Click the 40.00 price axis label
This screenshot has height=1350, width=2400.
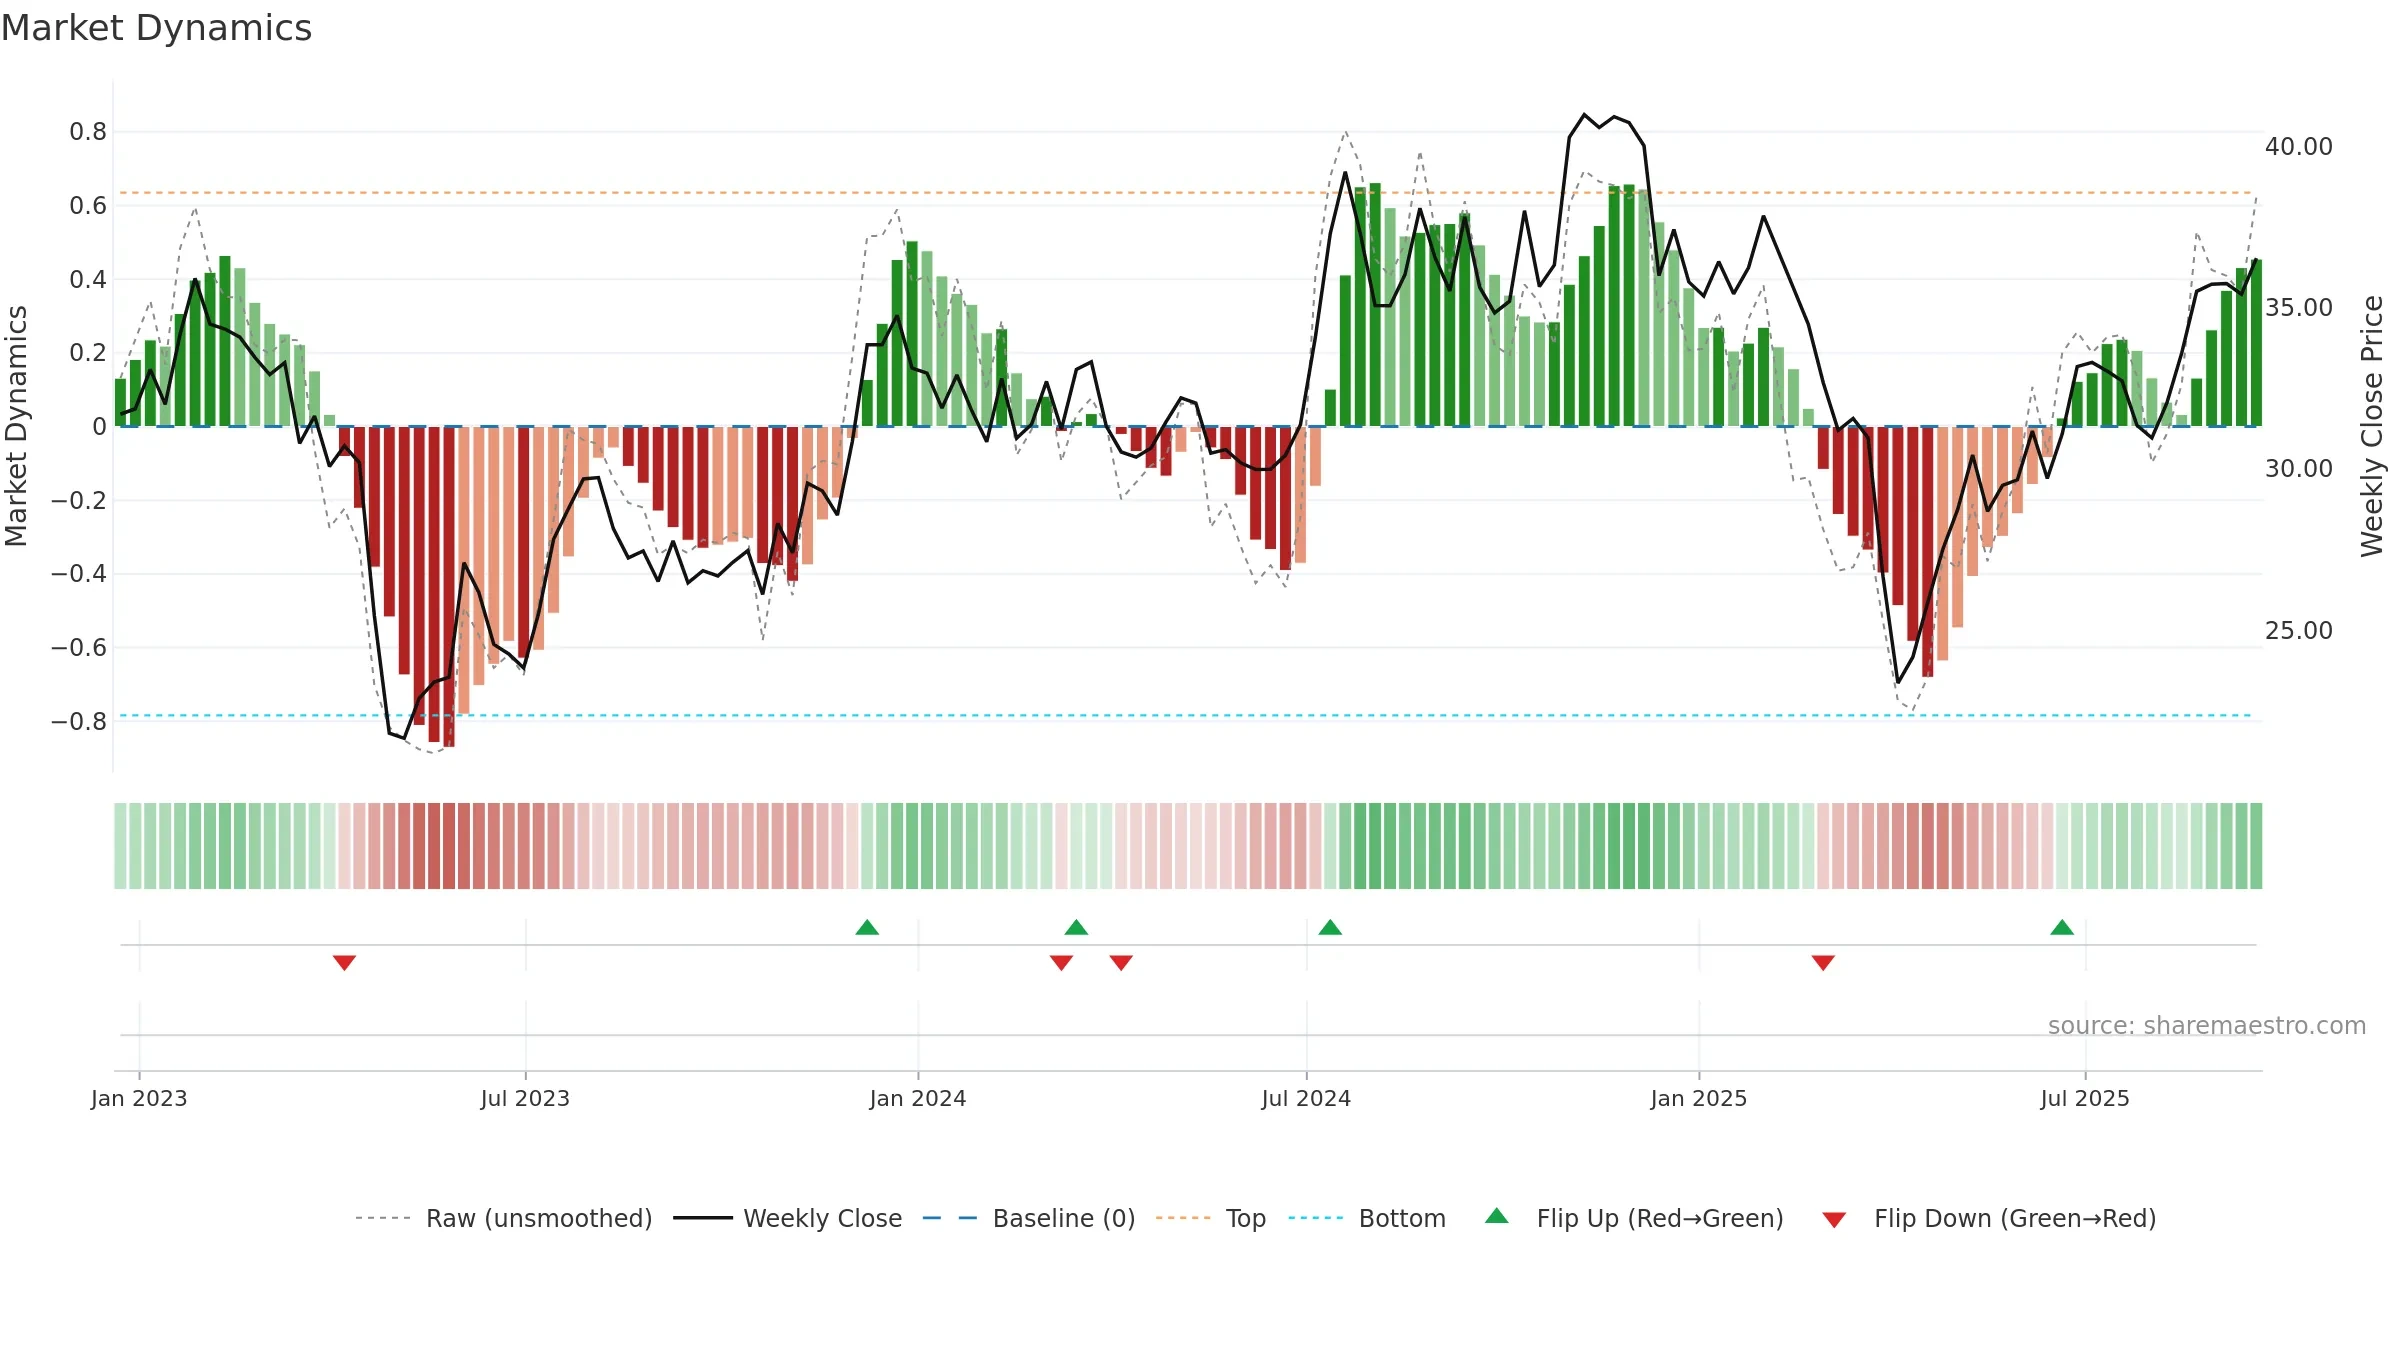click(2299, 146)
